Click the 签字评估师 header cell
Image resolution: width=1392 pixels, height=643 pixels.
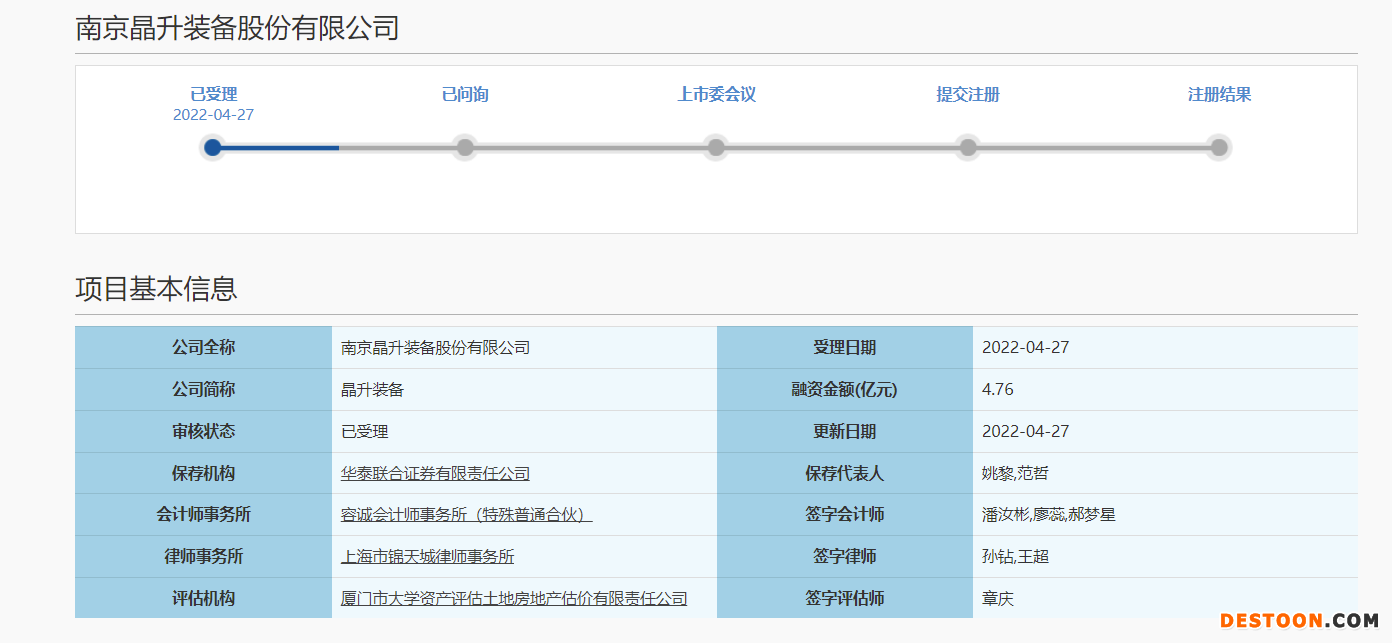pyautogui.click(x=845, y=599)
